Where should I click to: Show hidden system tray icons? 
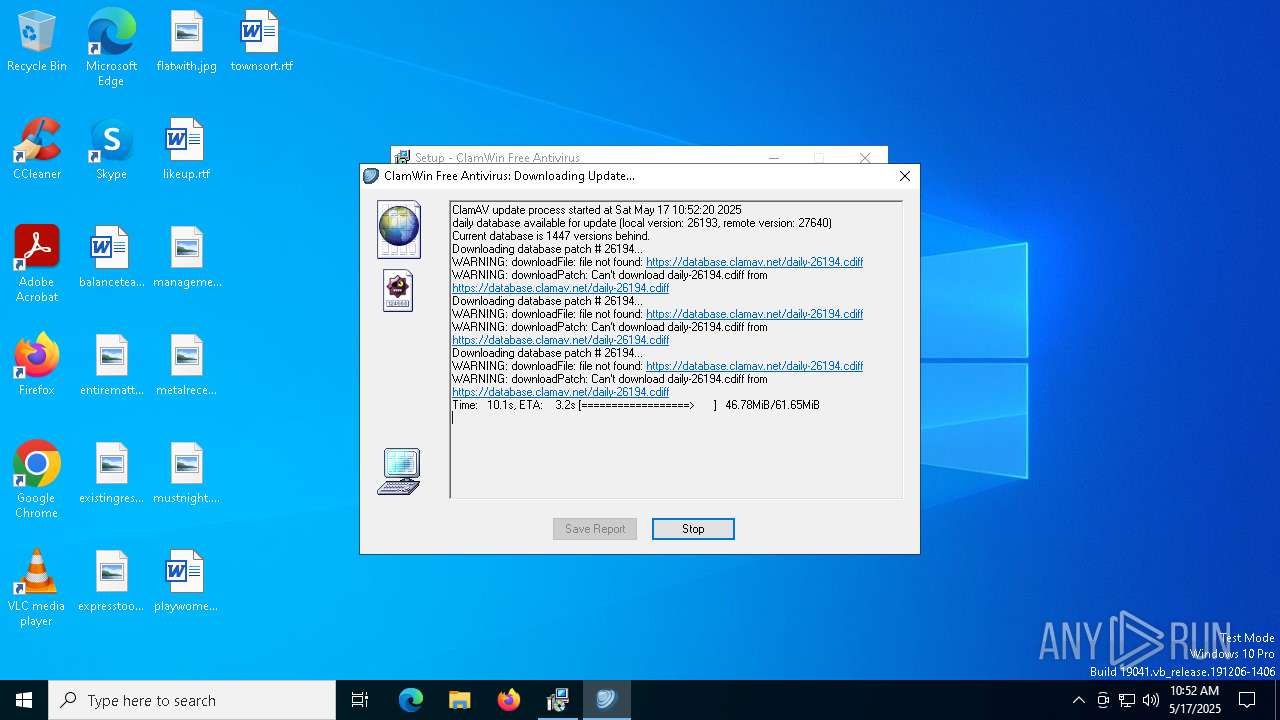pyautogui.click(x=1078, y=700)
